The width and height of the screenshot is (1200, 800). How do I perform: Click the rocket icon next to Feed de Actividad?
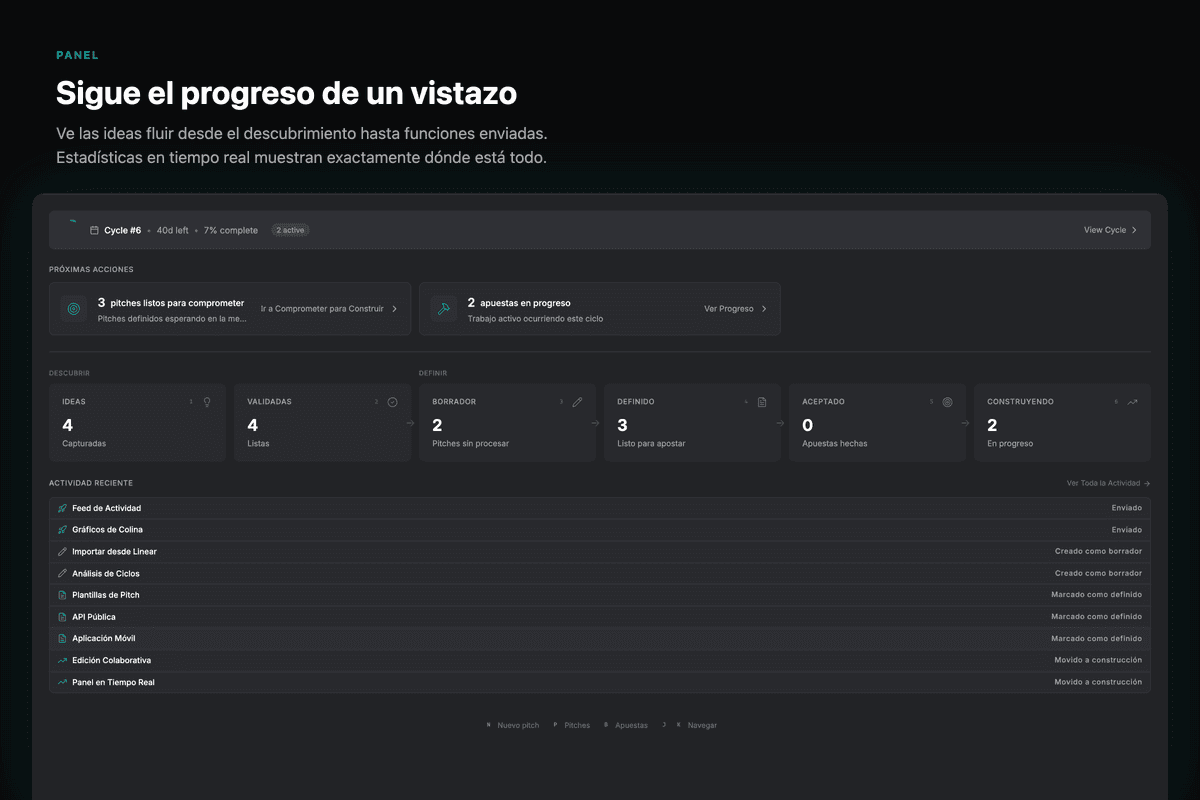click(62, 508)
